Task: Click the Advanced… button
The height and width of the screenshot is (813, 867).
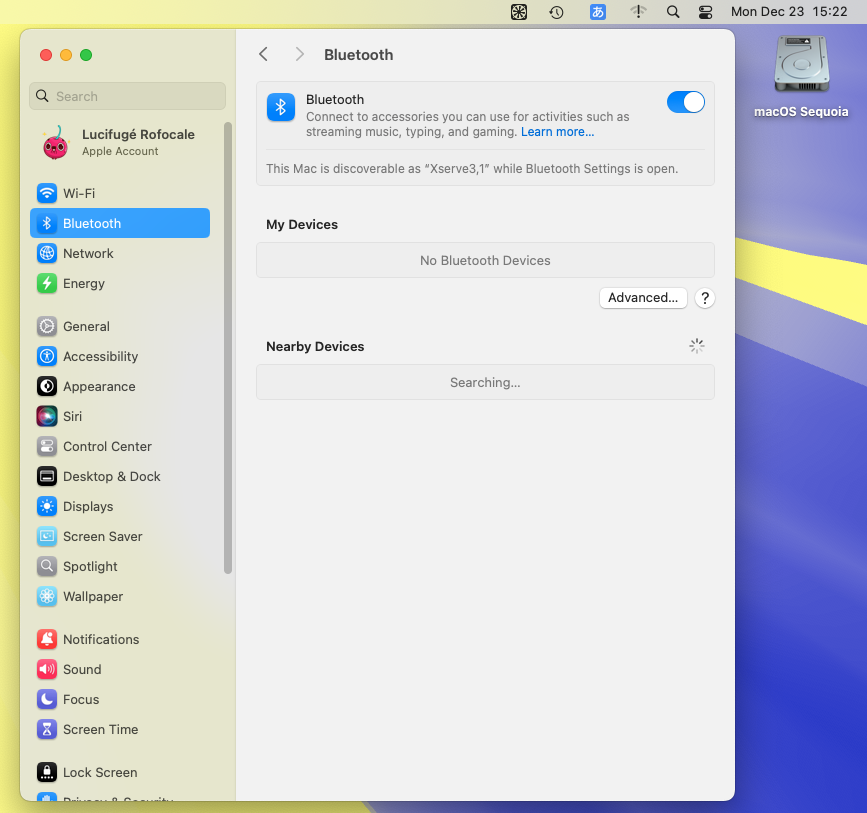Action: [643, 298]
